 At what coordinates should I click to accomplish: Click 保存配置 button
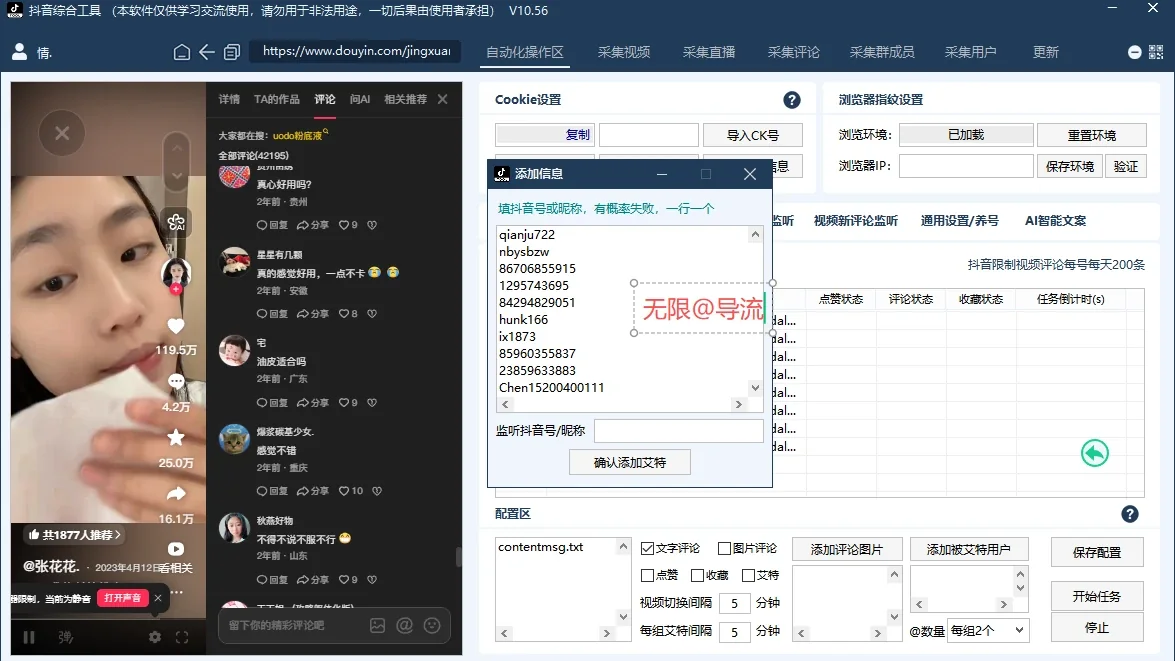1096,552
